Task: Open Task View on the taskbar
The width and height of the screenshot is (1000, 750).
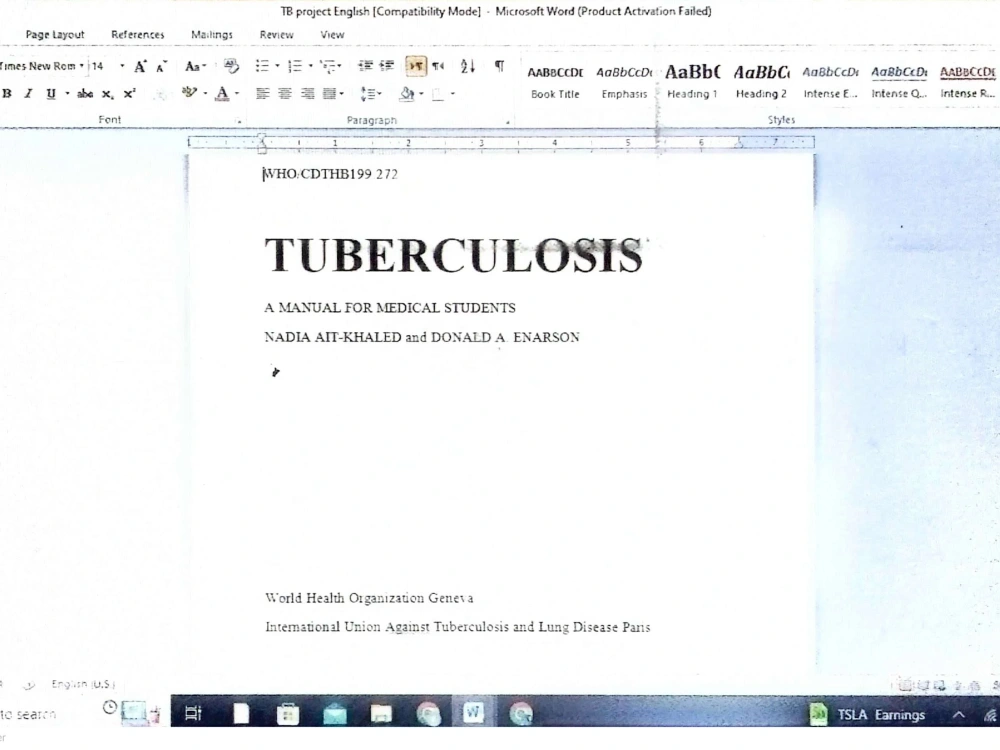Action: point(193,713)
